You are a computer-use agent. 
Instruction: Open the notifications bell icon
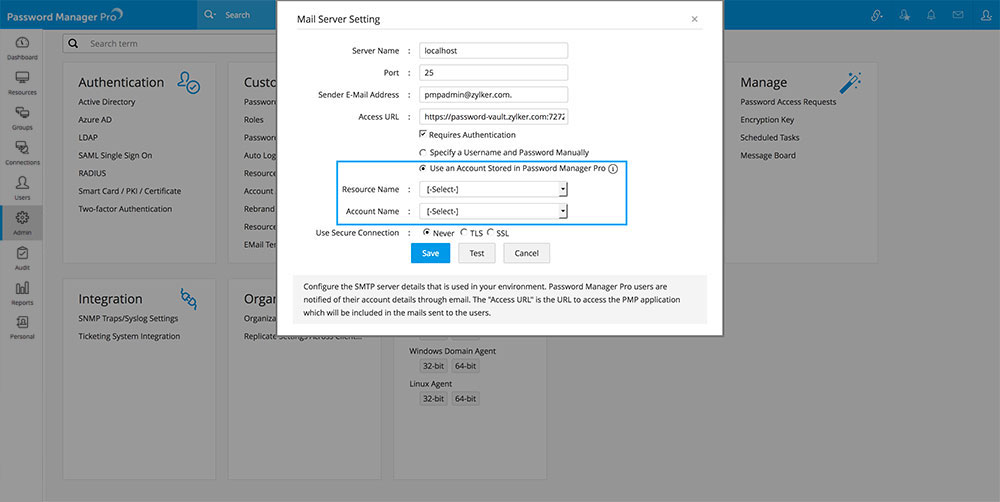tap(931, 15)
